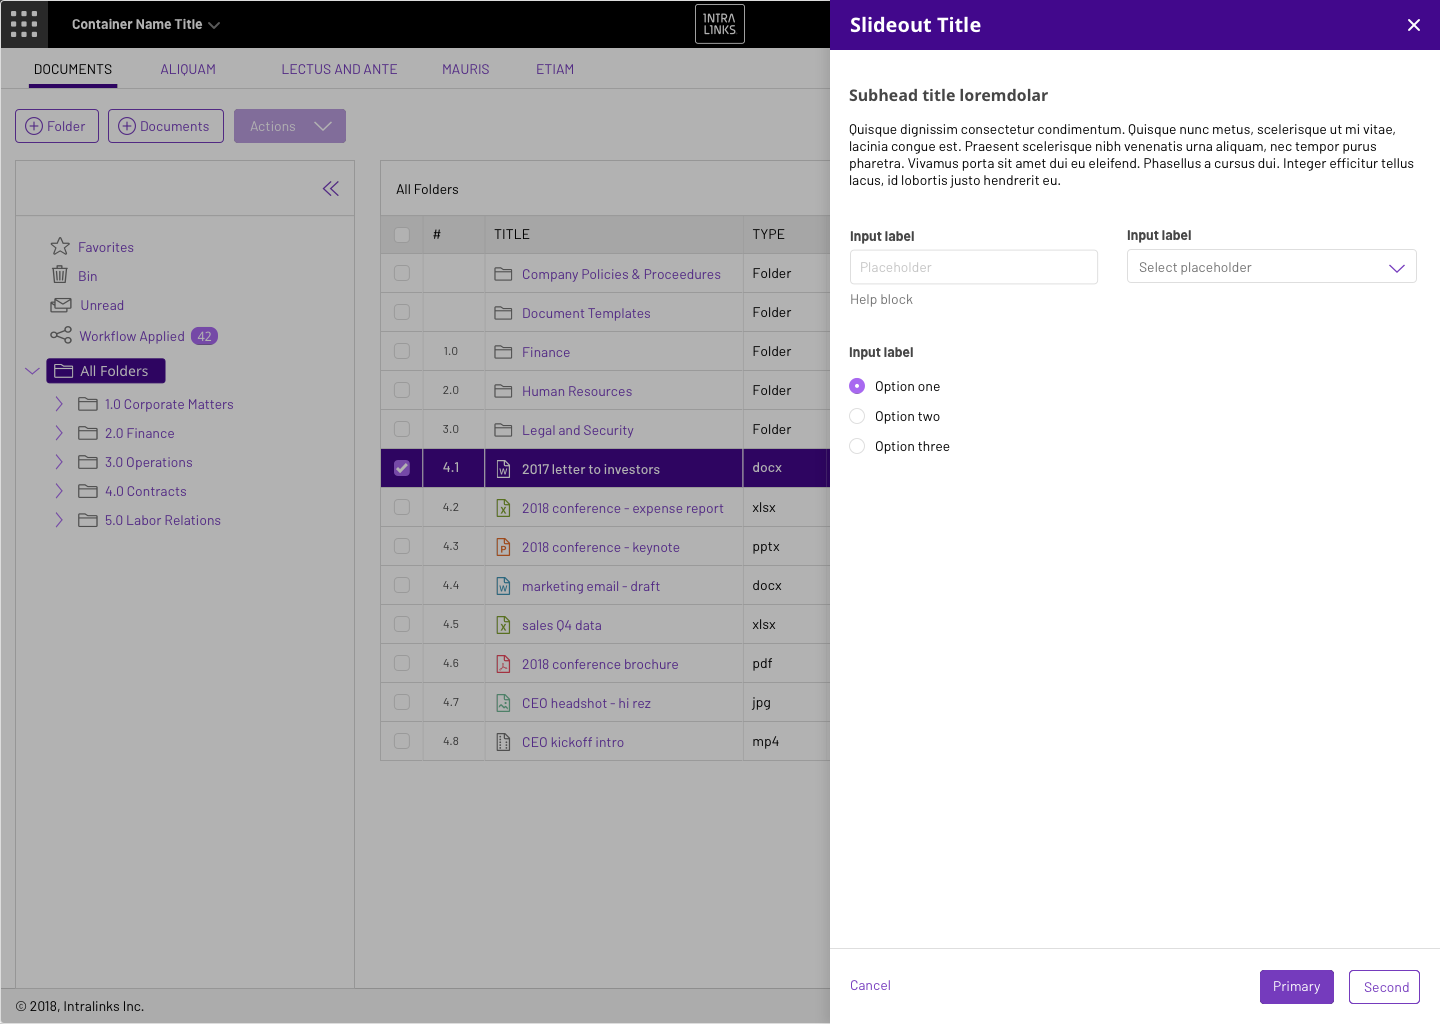The width and height of the screenshot is (1440, 1024).
Task: Click the Finance row folder icon
Action: point(503,352)
